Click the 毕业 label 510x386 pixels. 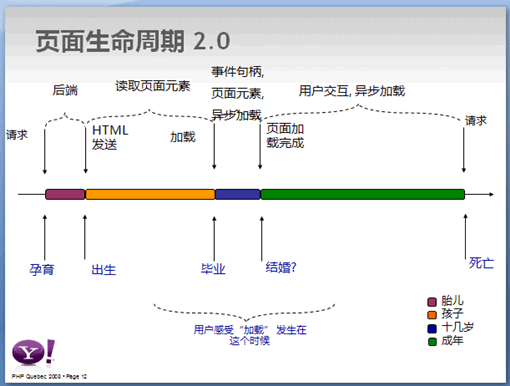pos(213,269)
